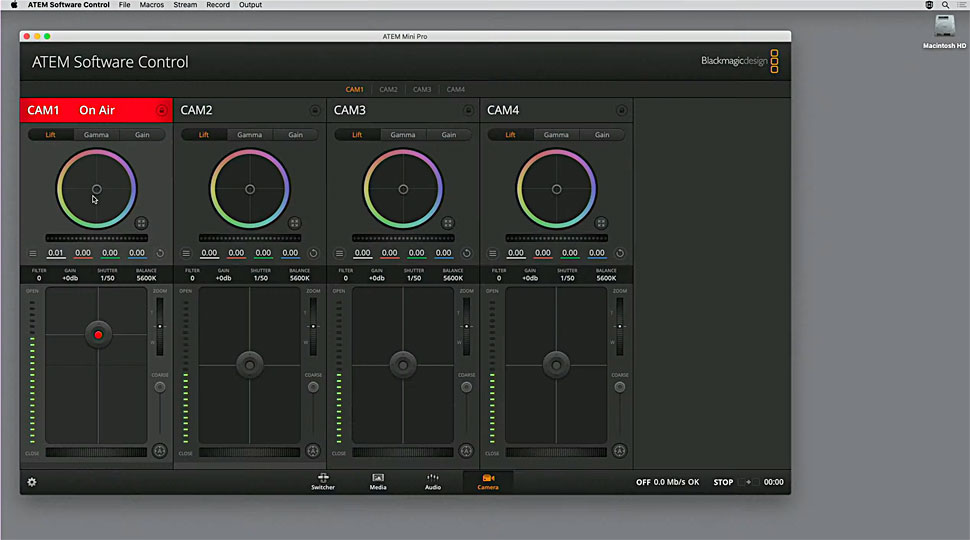Click CAM3 master wheel bar below color wheel
Viewport: 970px width, 540px height.
[x=403, y=238]
